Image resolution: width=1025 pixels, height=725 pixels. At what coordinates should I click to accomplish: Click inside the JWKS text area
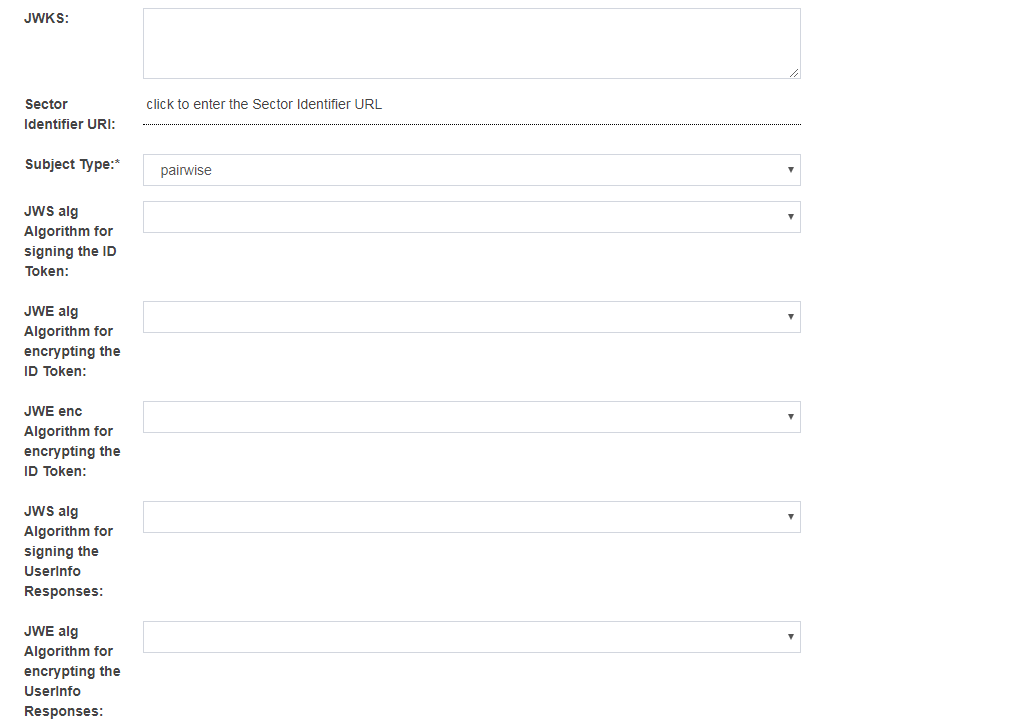pos(470,42)
